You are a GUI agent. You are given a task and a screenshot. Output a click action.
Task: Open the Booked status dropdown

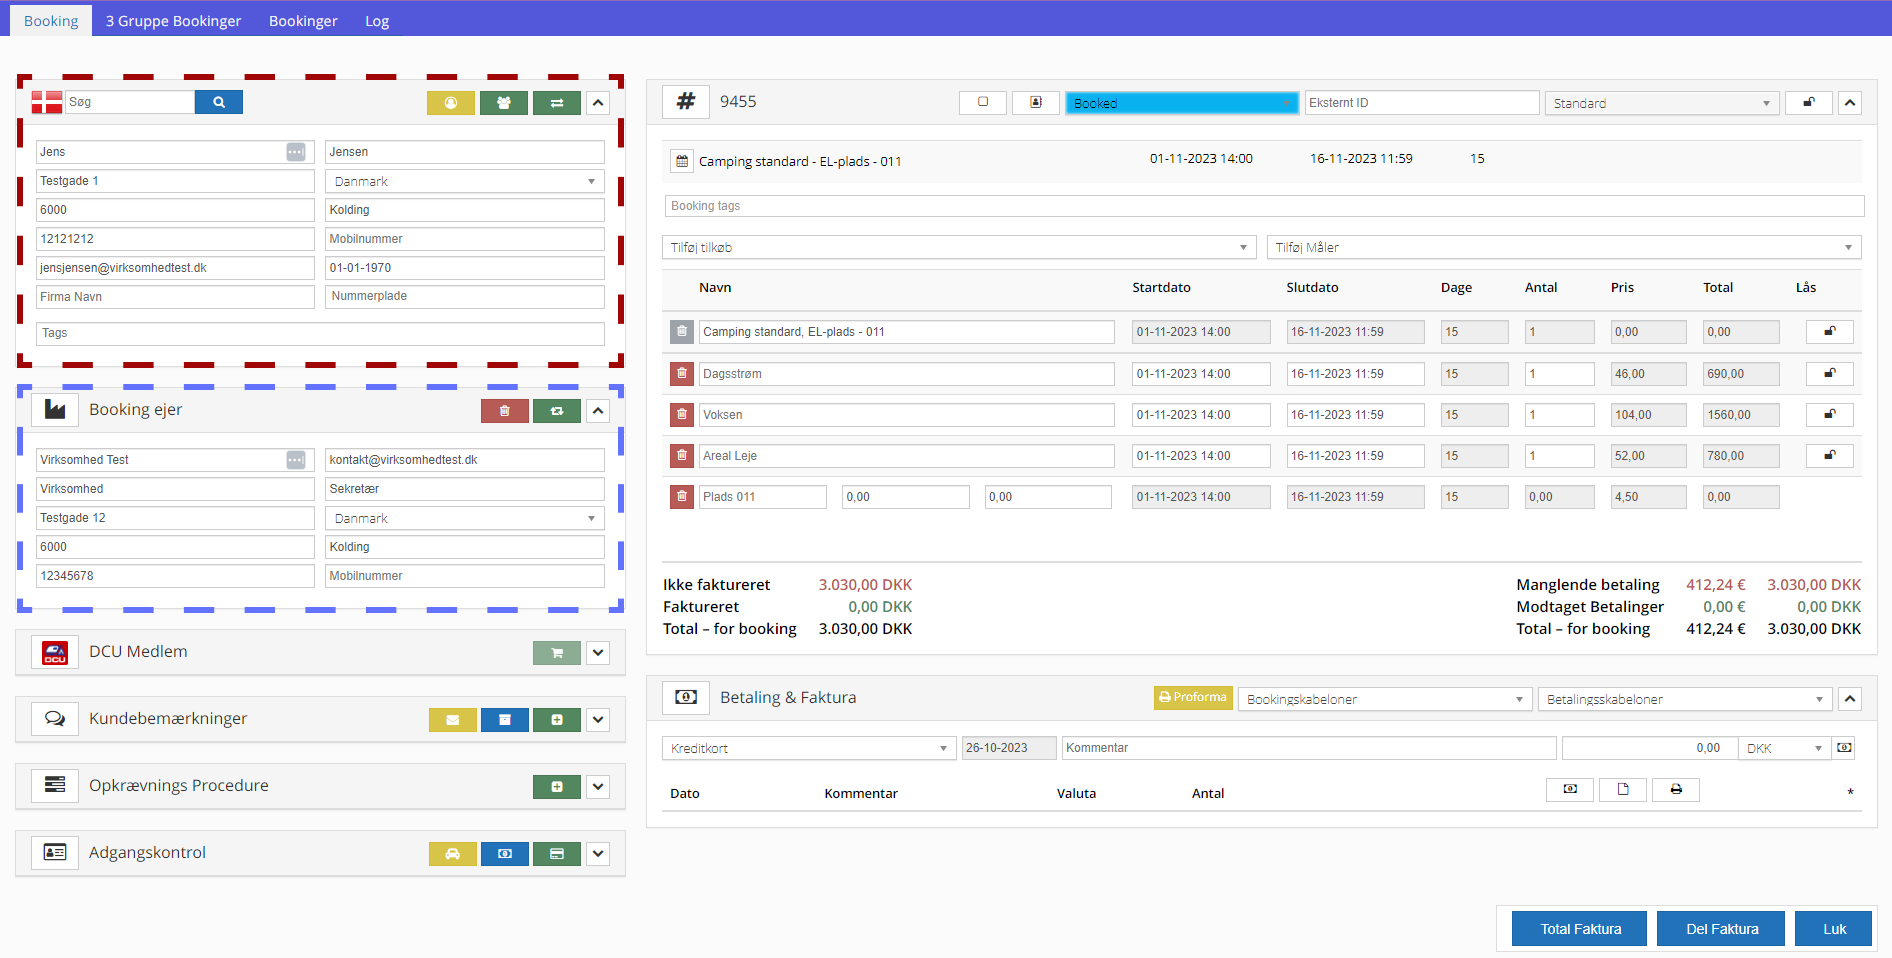[x=1181, y=103]
